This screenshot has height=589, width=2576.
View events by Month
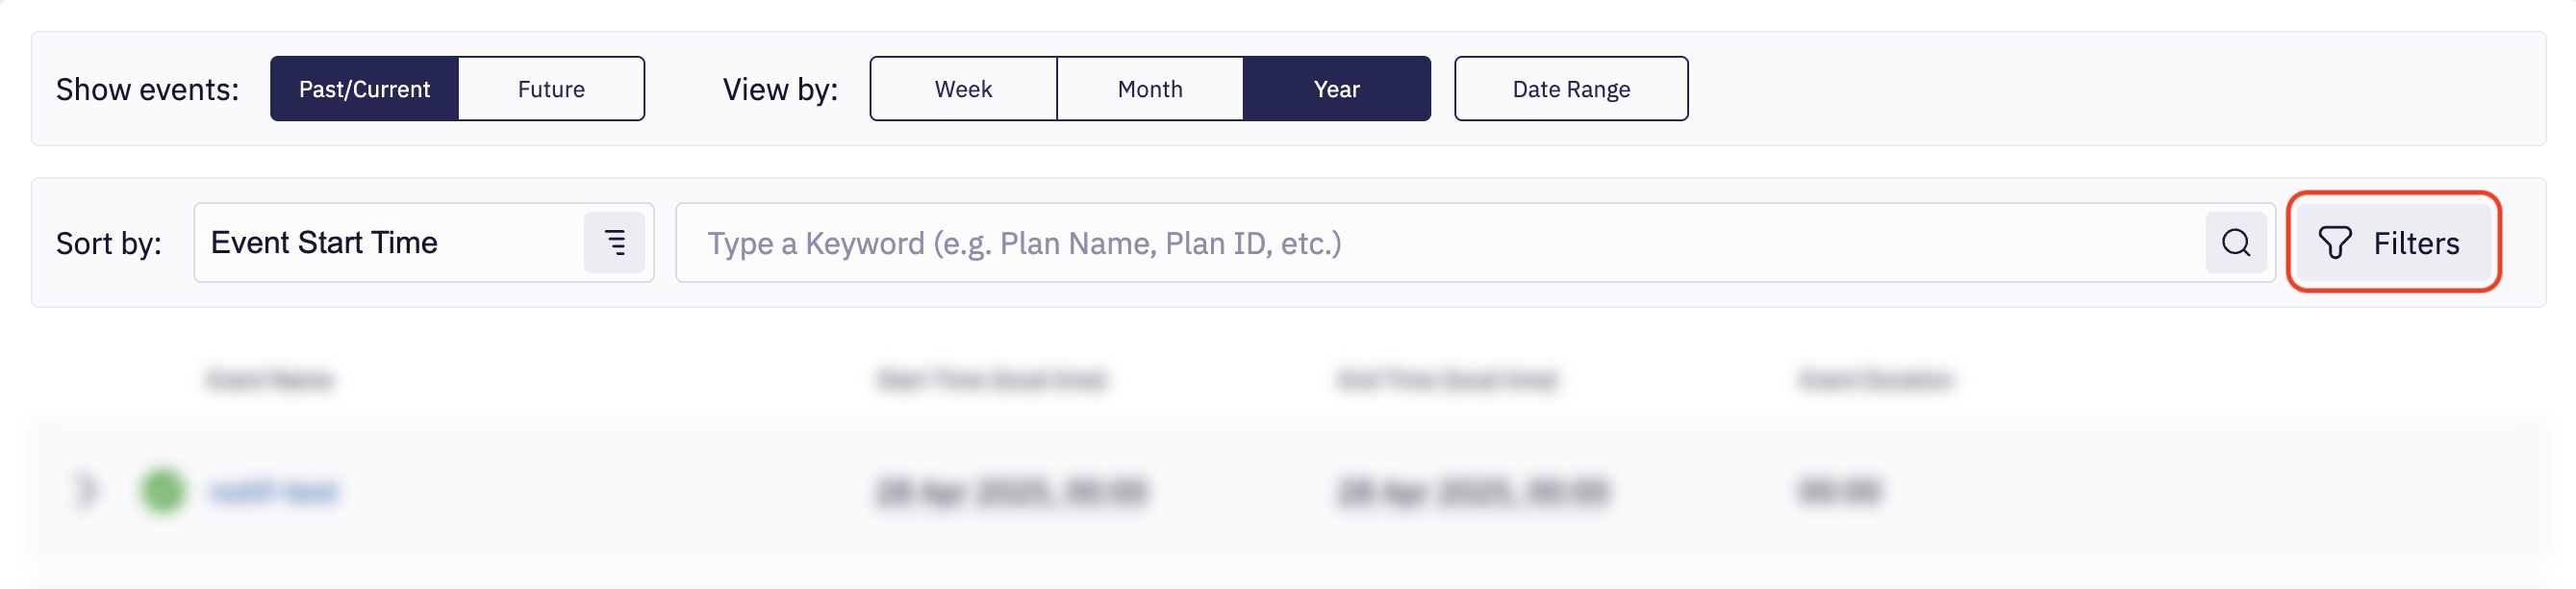pos(1149,89)
